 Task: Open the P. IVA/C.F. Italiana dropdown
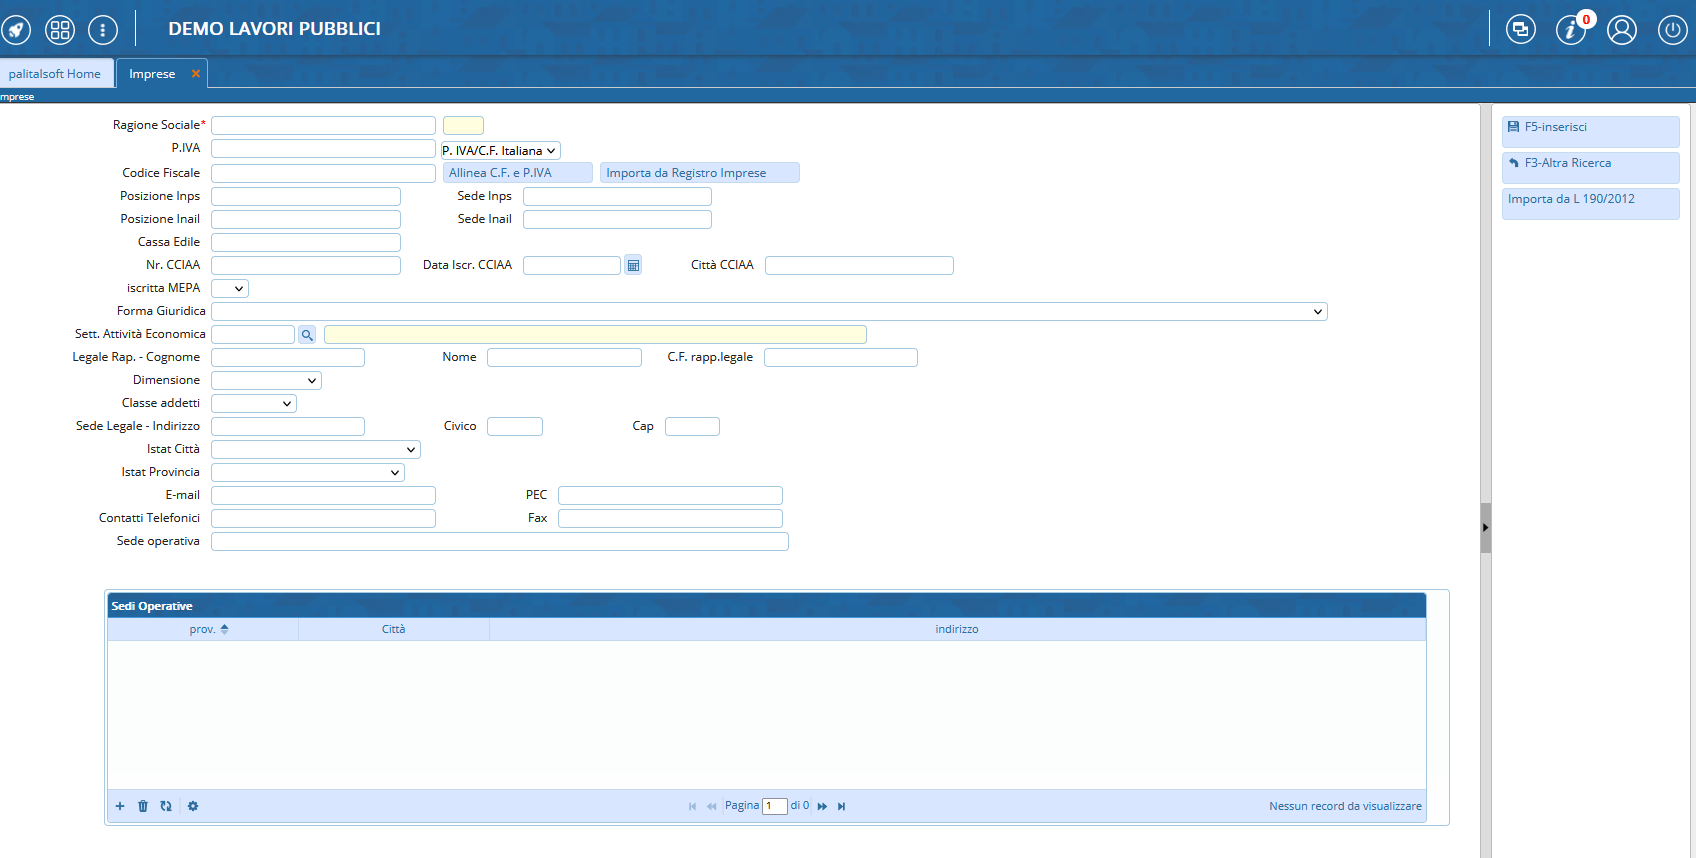coord(500,151)
